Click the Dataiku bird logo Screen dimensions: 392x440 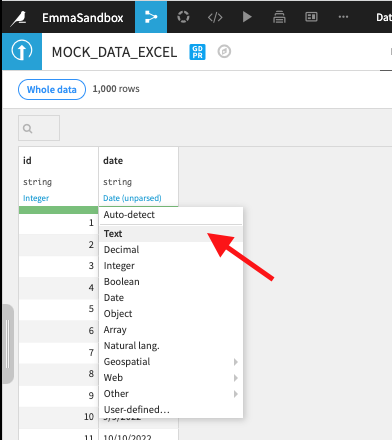[x=19, y=18]
